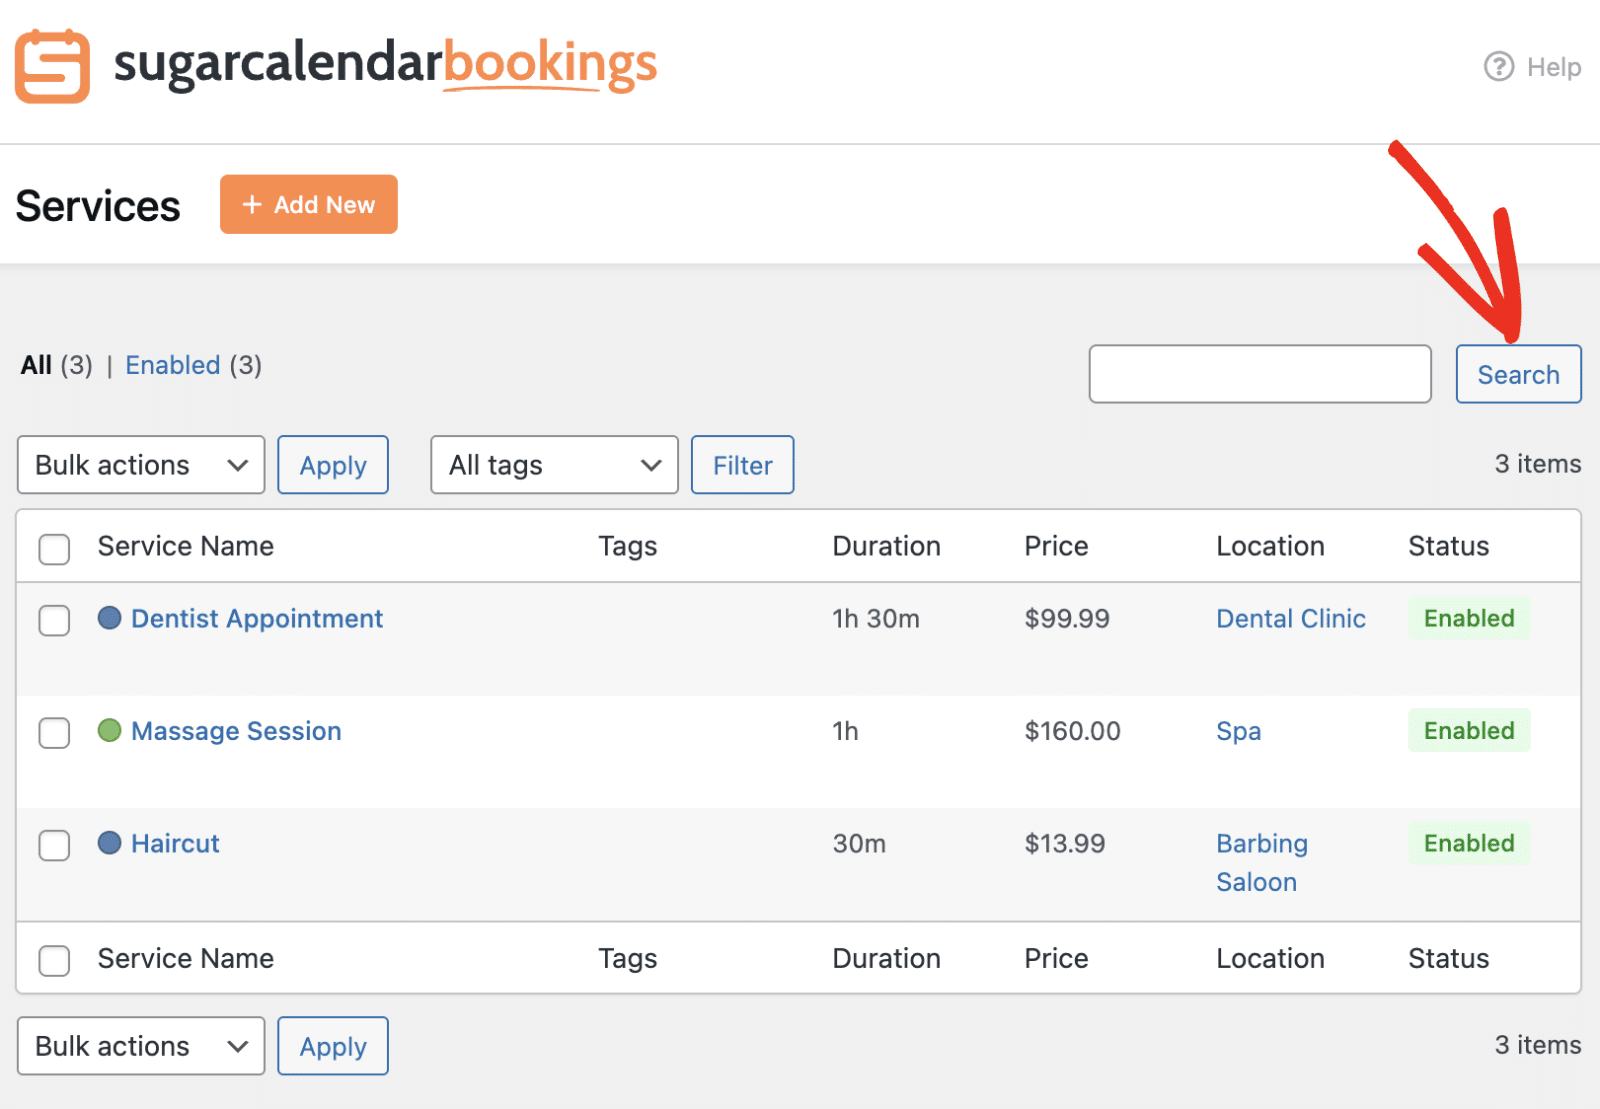Screen dimensions: 1600x1109
Task: Open the Dental Clinic location link
Action: point(1290,619)
